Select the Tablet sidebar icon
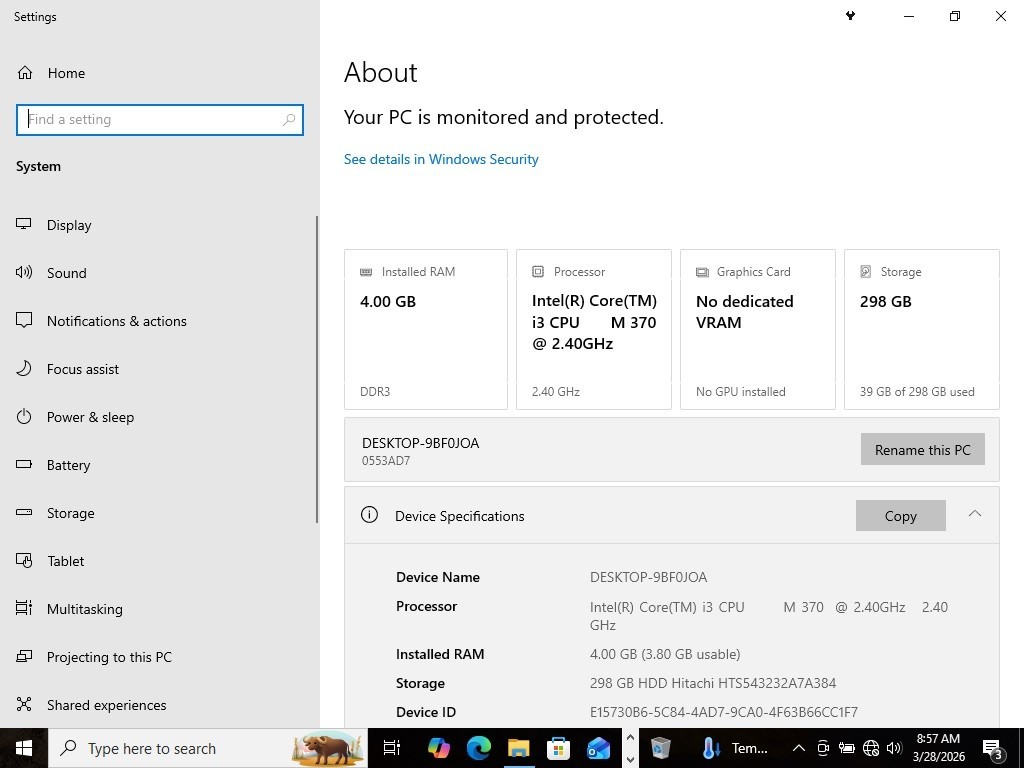1024x768 pixels. [x=24, y=560]
